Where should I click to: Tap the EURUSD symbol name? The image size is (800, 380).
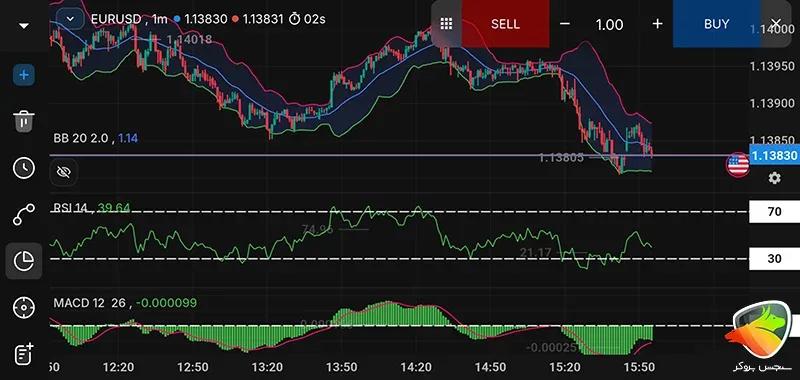pyautogui.click(x=116, y=19)
